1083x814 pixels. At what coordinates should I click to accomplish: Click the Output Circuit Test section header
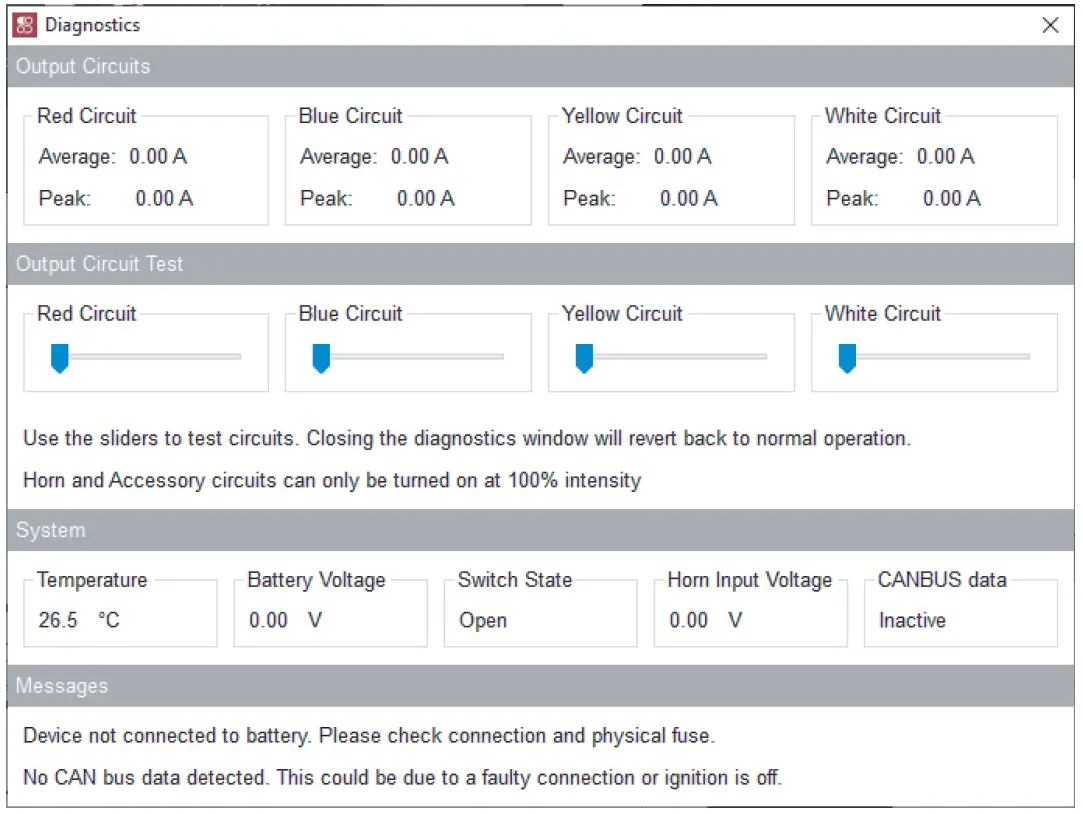97,264
